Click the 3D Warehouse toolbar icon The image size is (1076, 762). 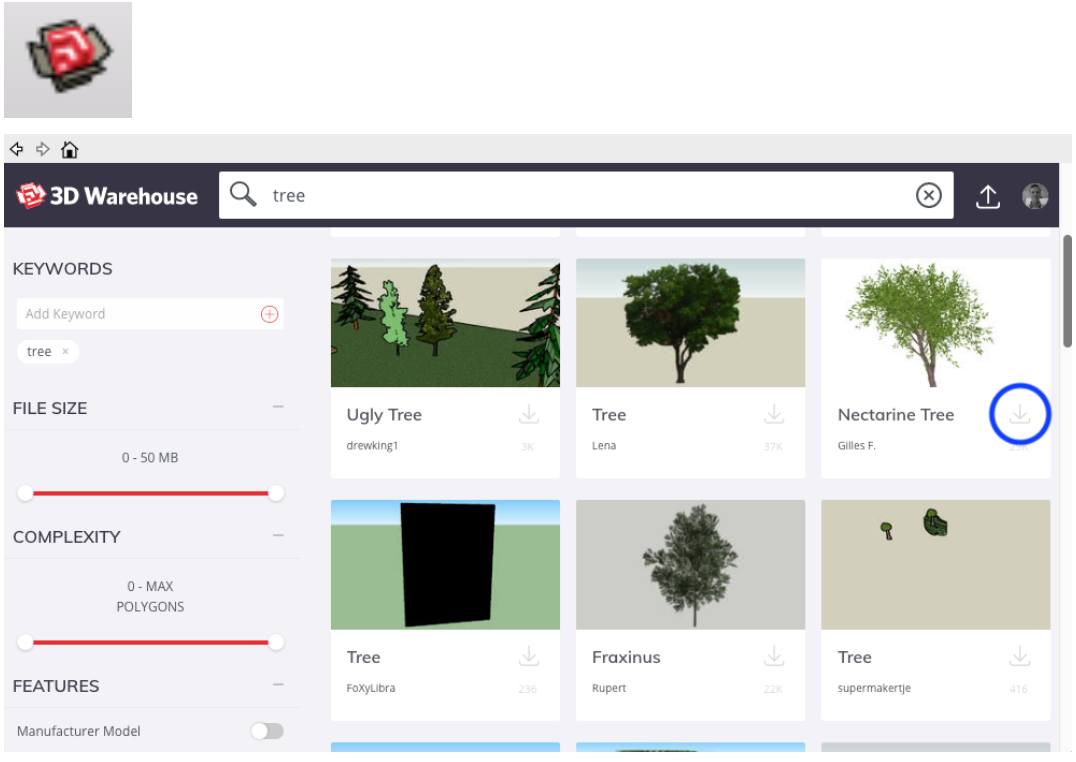tap(68, 59)
